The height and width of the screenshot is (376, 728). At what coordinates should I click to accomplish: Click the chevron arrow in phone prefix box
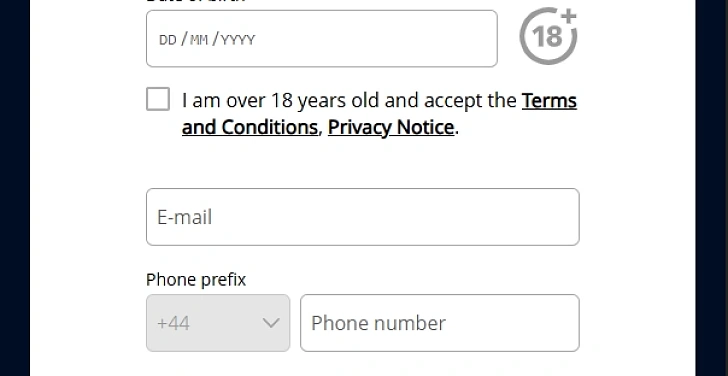pyautogui.click(x=271, y=323)
